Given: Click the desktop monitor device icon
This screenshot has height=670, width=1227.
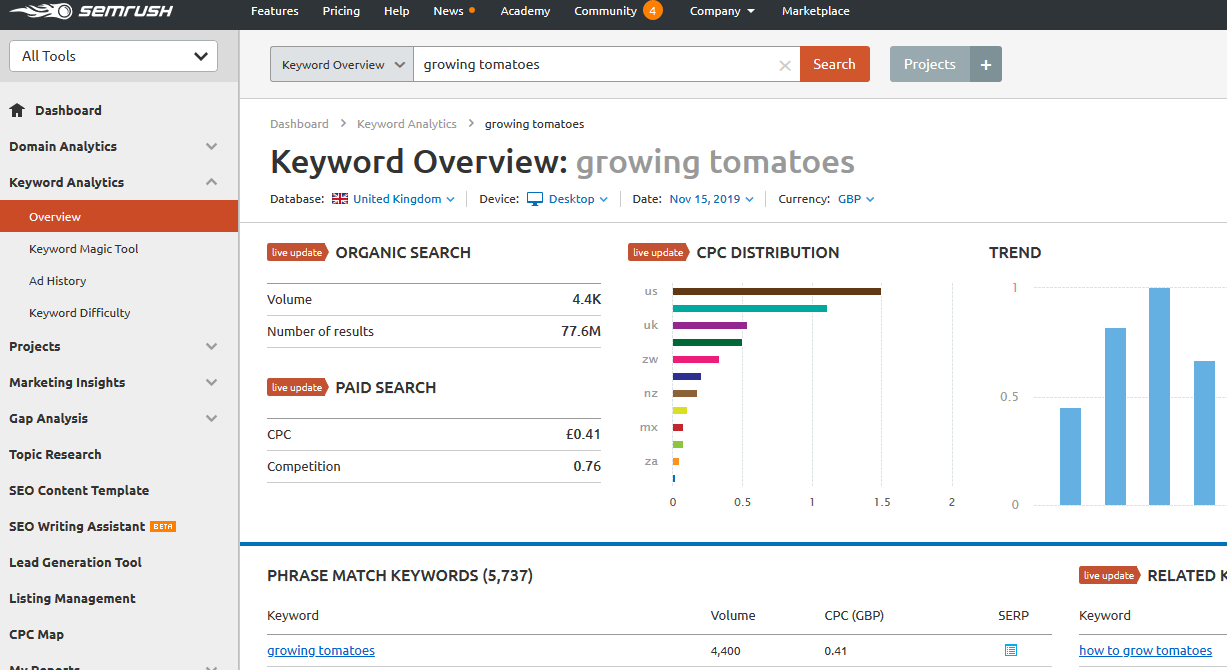Looking at the screenshot, I should click(535, 199).
